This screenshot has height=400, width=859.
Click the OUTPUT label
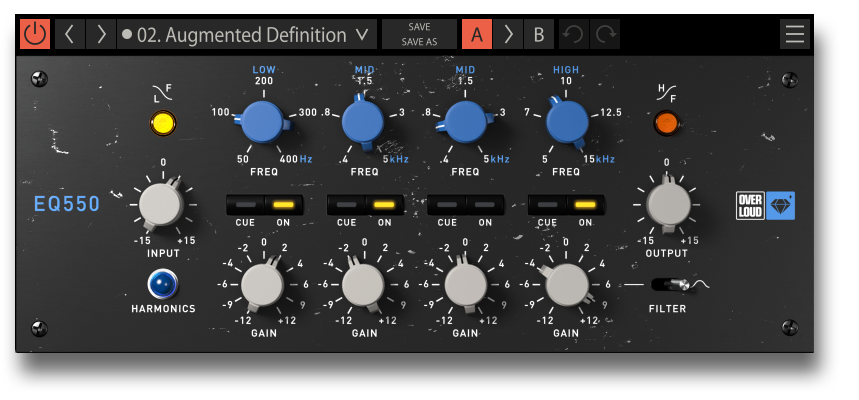click(666, 253)
